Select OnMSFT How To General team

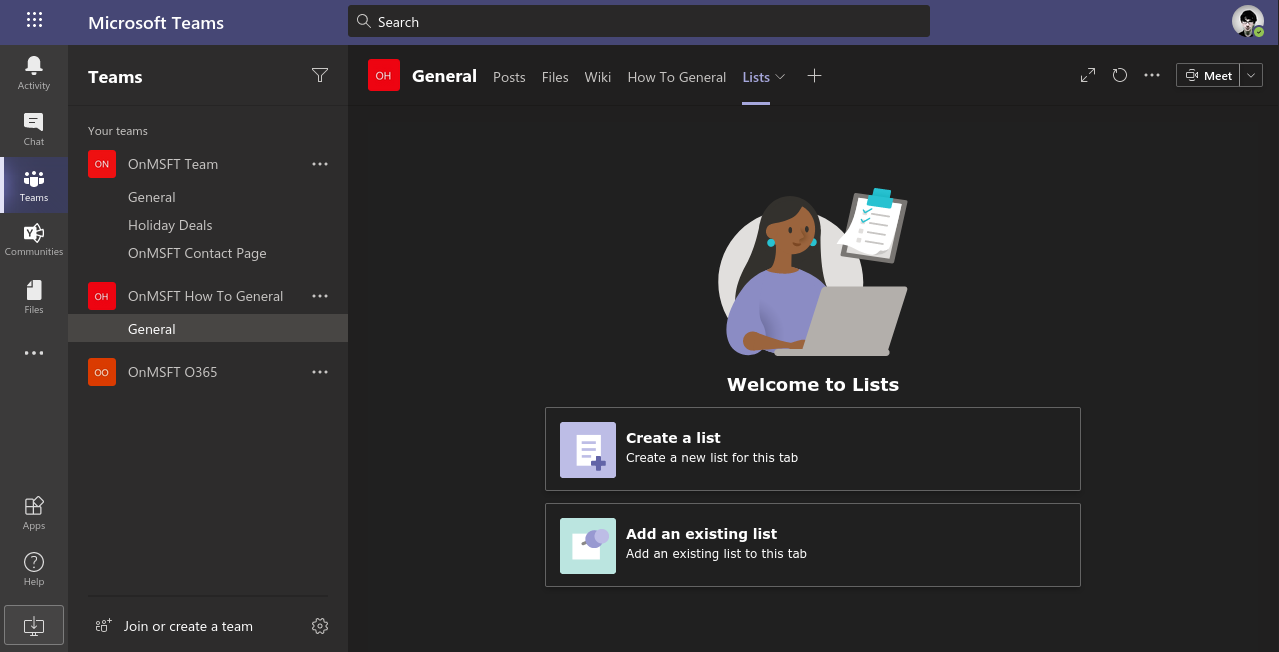(x=208, y=296)
